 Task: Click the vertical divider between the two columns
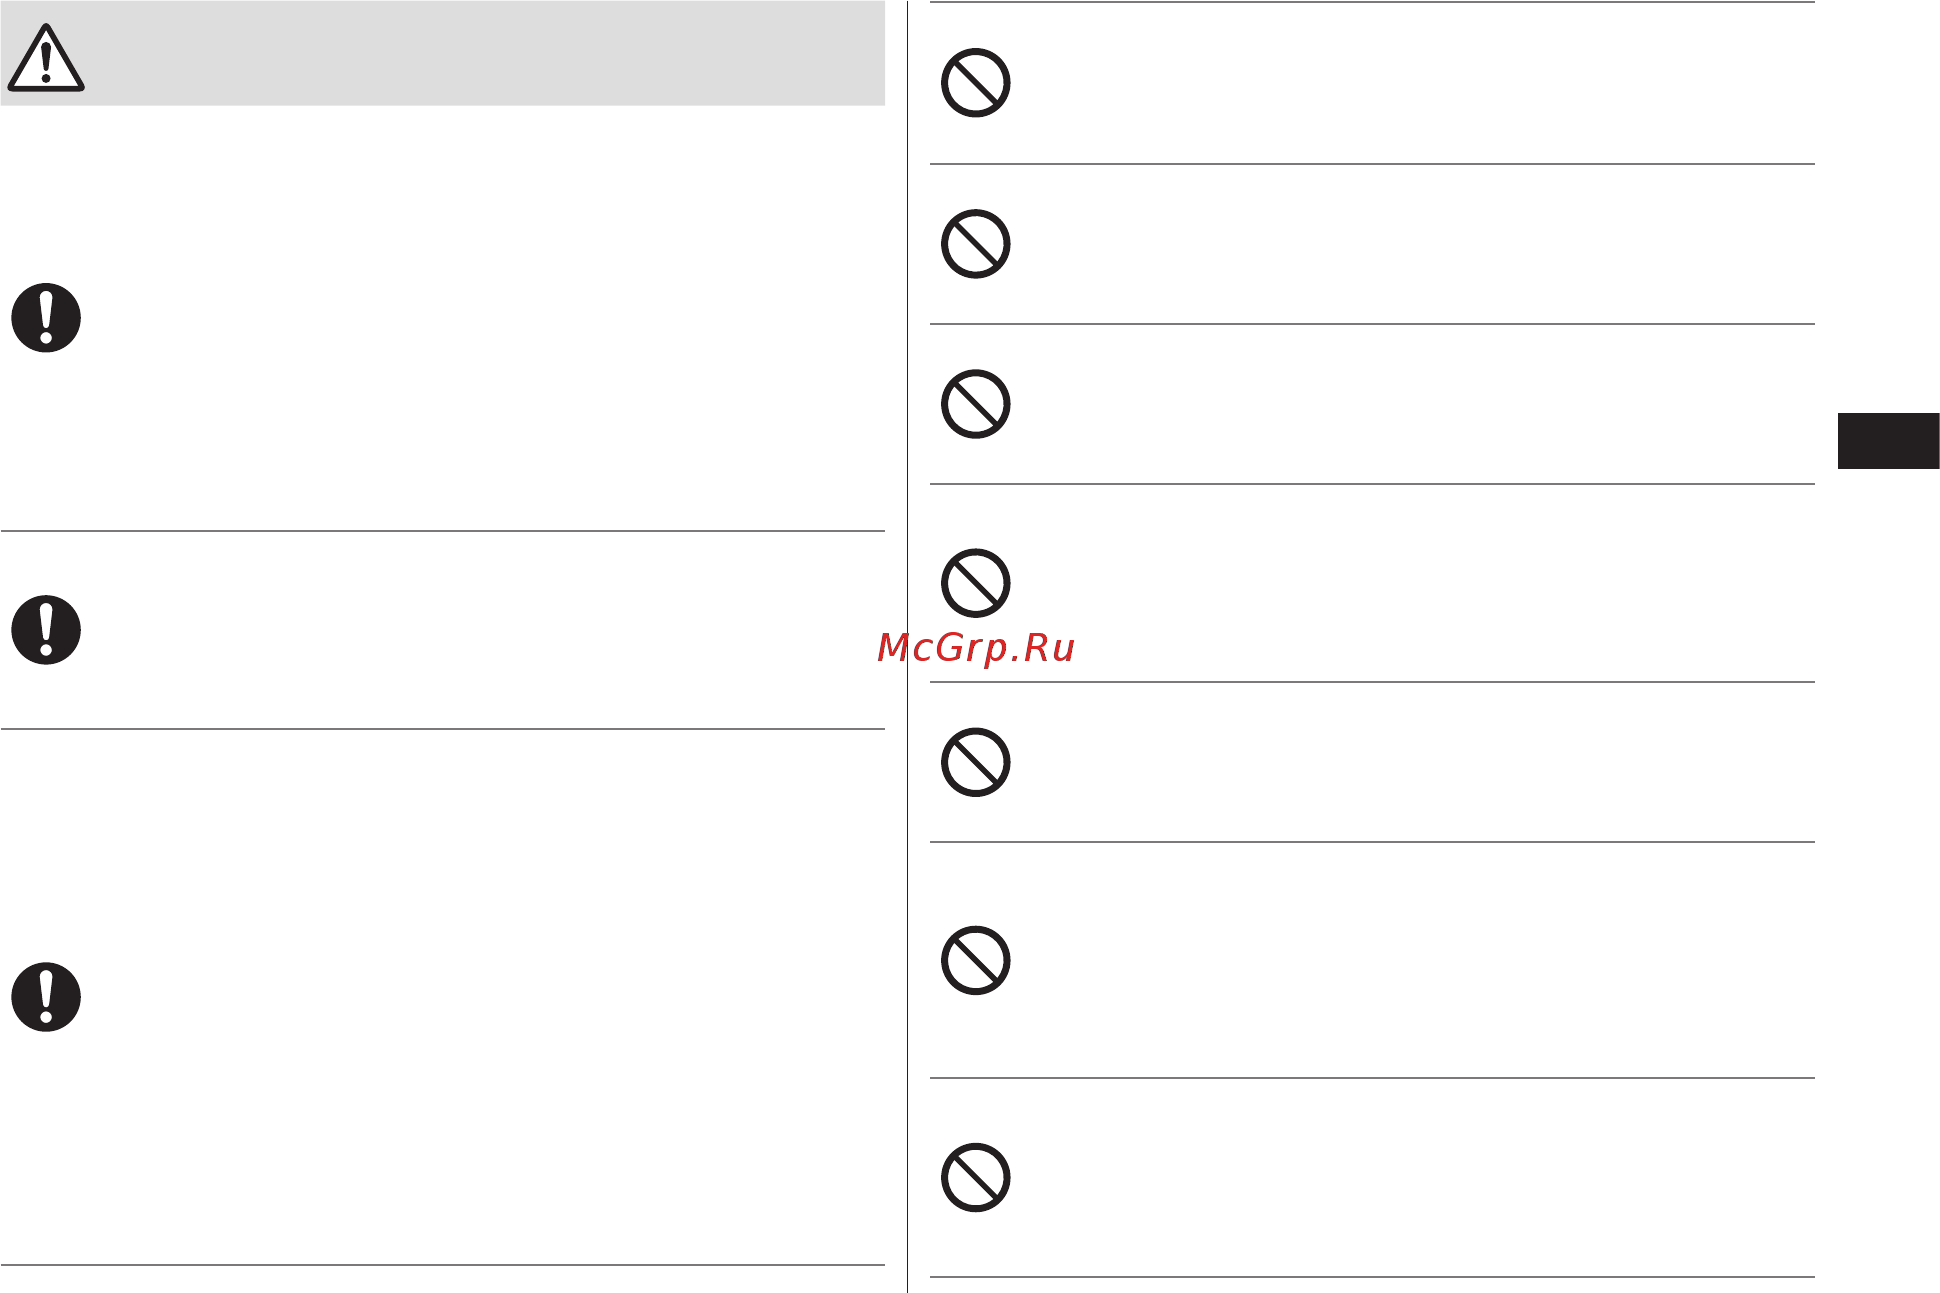point(907,646)
